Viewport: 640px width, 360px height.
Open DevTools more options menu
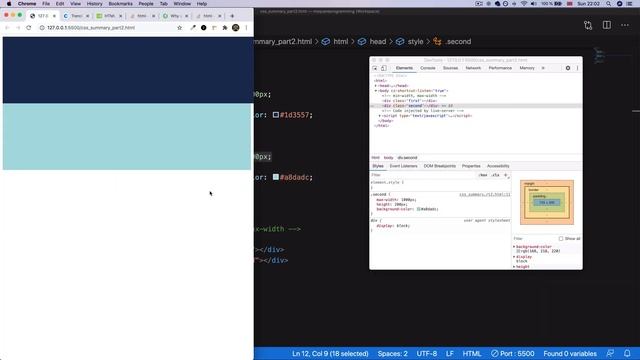tap(577, 68)
